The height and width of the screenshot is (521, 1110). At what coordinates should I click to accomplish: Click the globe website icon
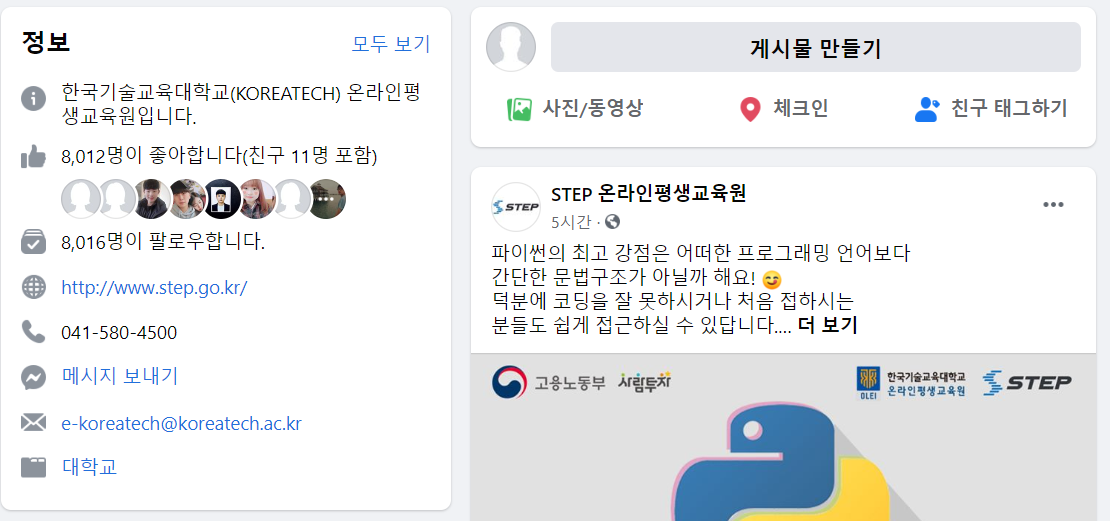(33, 287)
